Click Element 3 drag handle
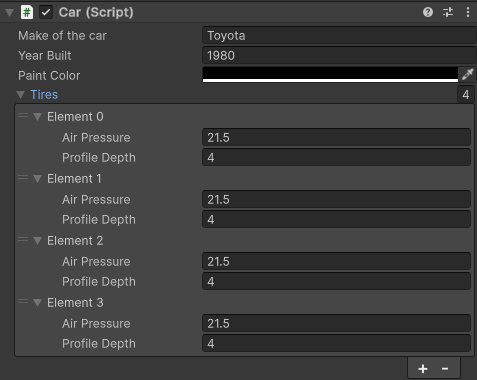The image size is (477, 380). 23,302
